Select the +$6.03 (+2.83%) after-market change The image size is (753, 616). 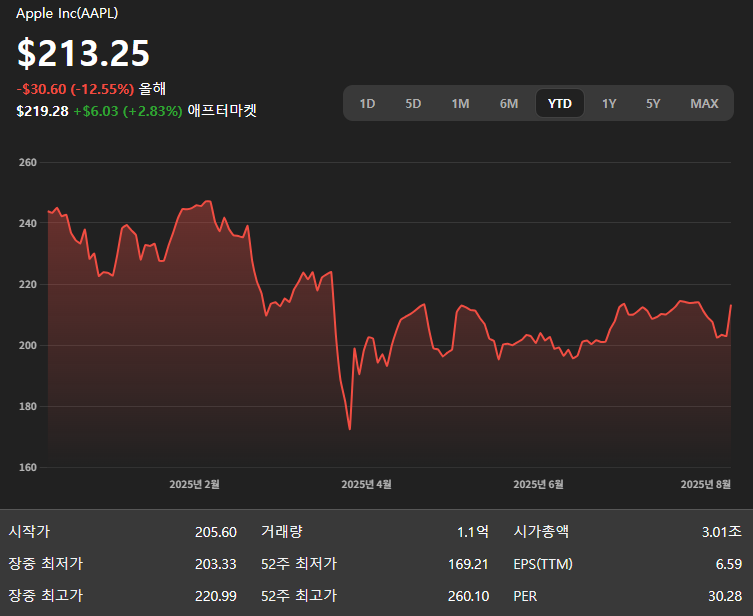click(128, 111)
